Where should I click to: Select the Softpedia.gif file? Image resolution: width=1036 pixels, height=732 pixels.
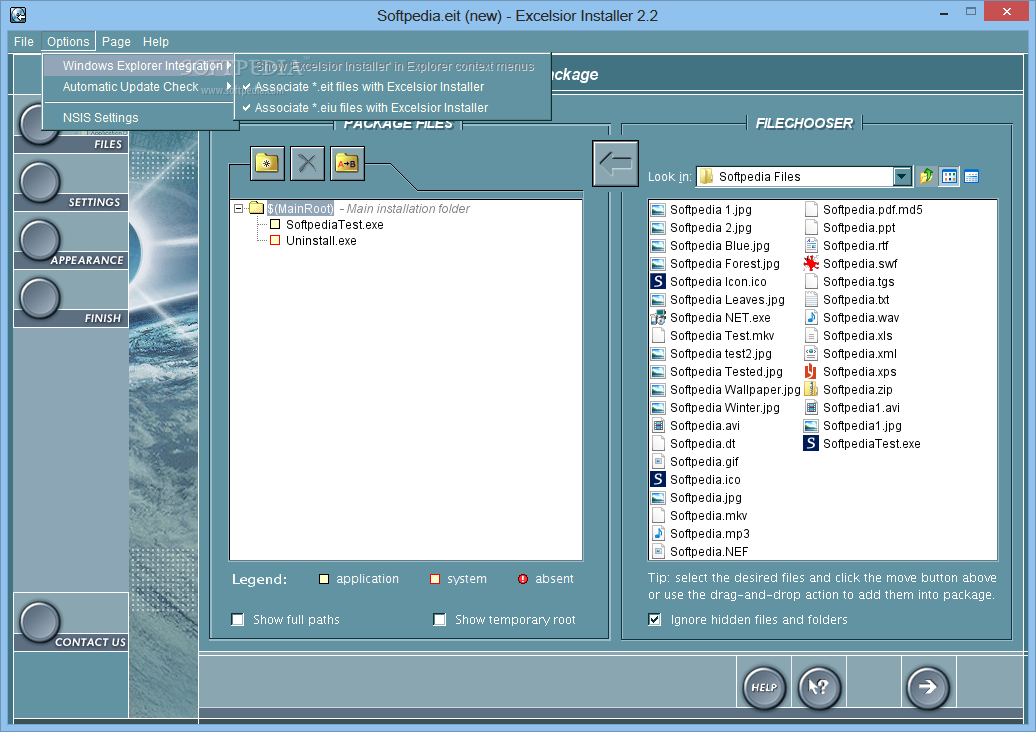(x=696, y=461)
